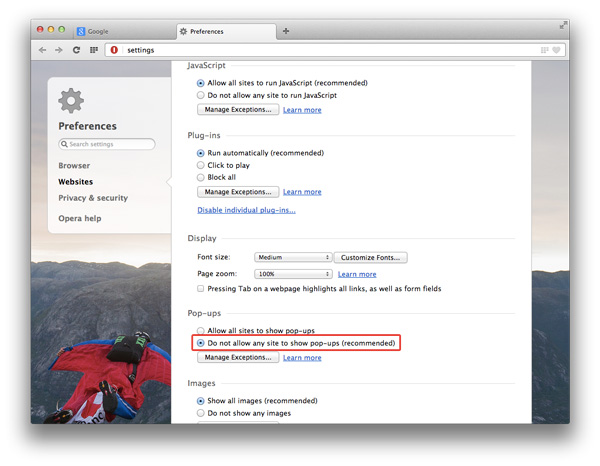Open Disable individual plug-ins link
600x466 pixels.
click(246, 210)
